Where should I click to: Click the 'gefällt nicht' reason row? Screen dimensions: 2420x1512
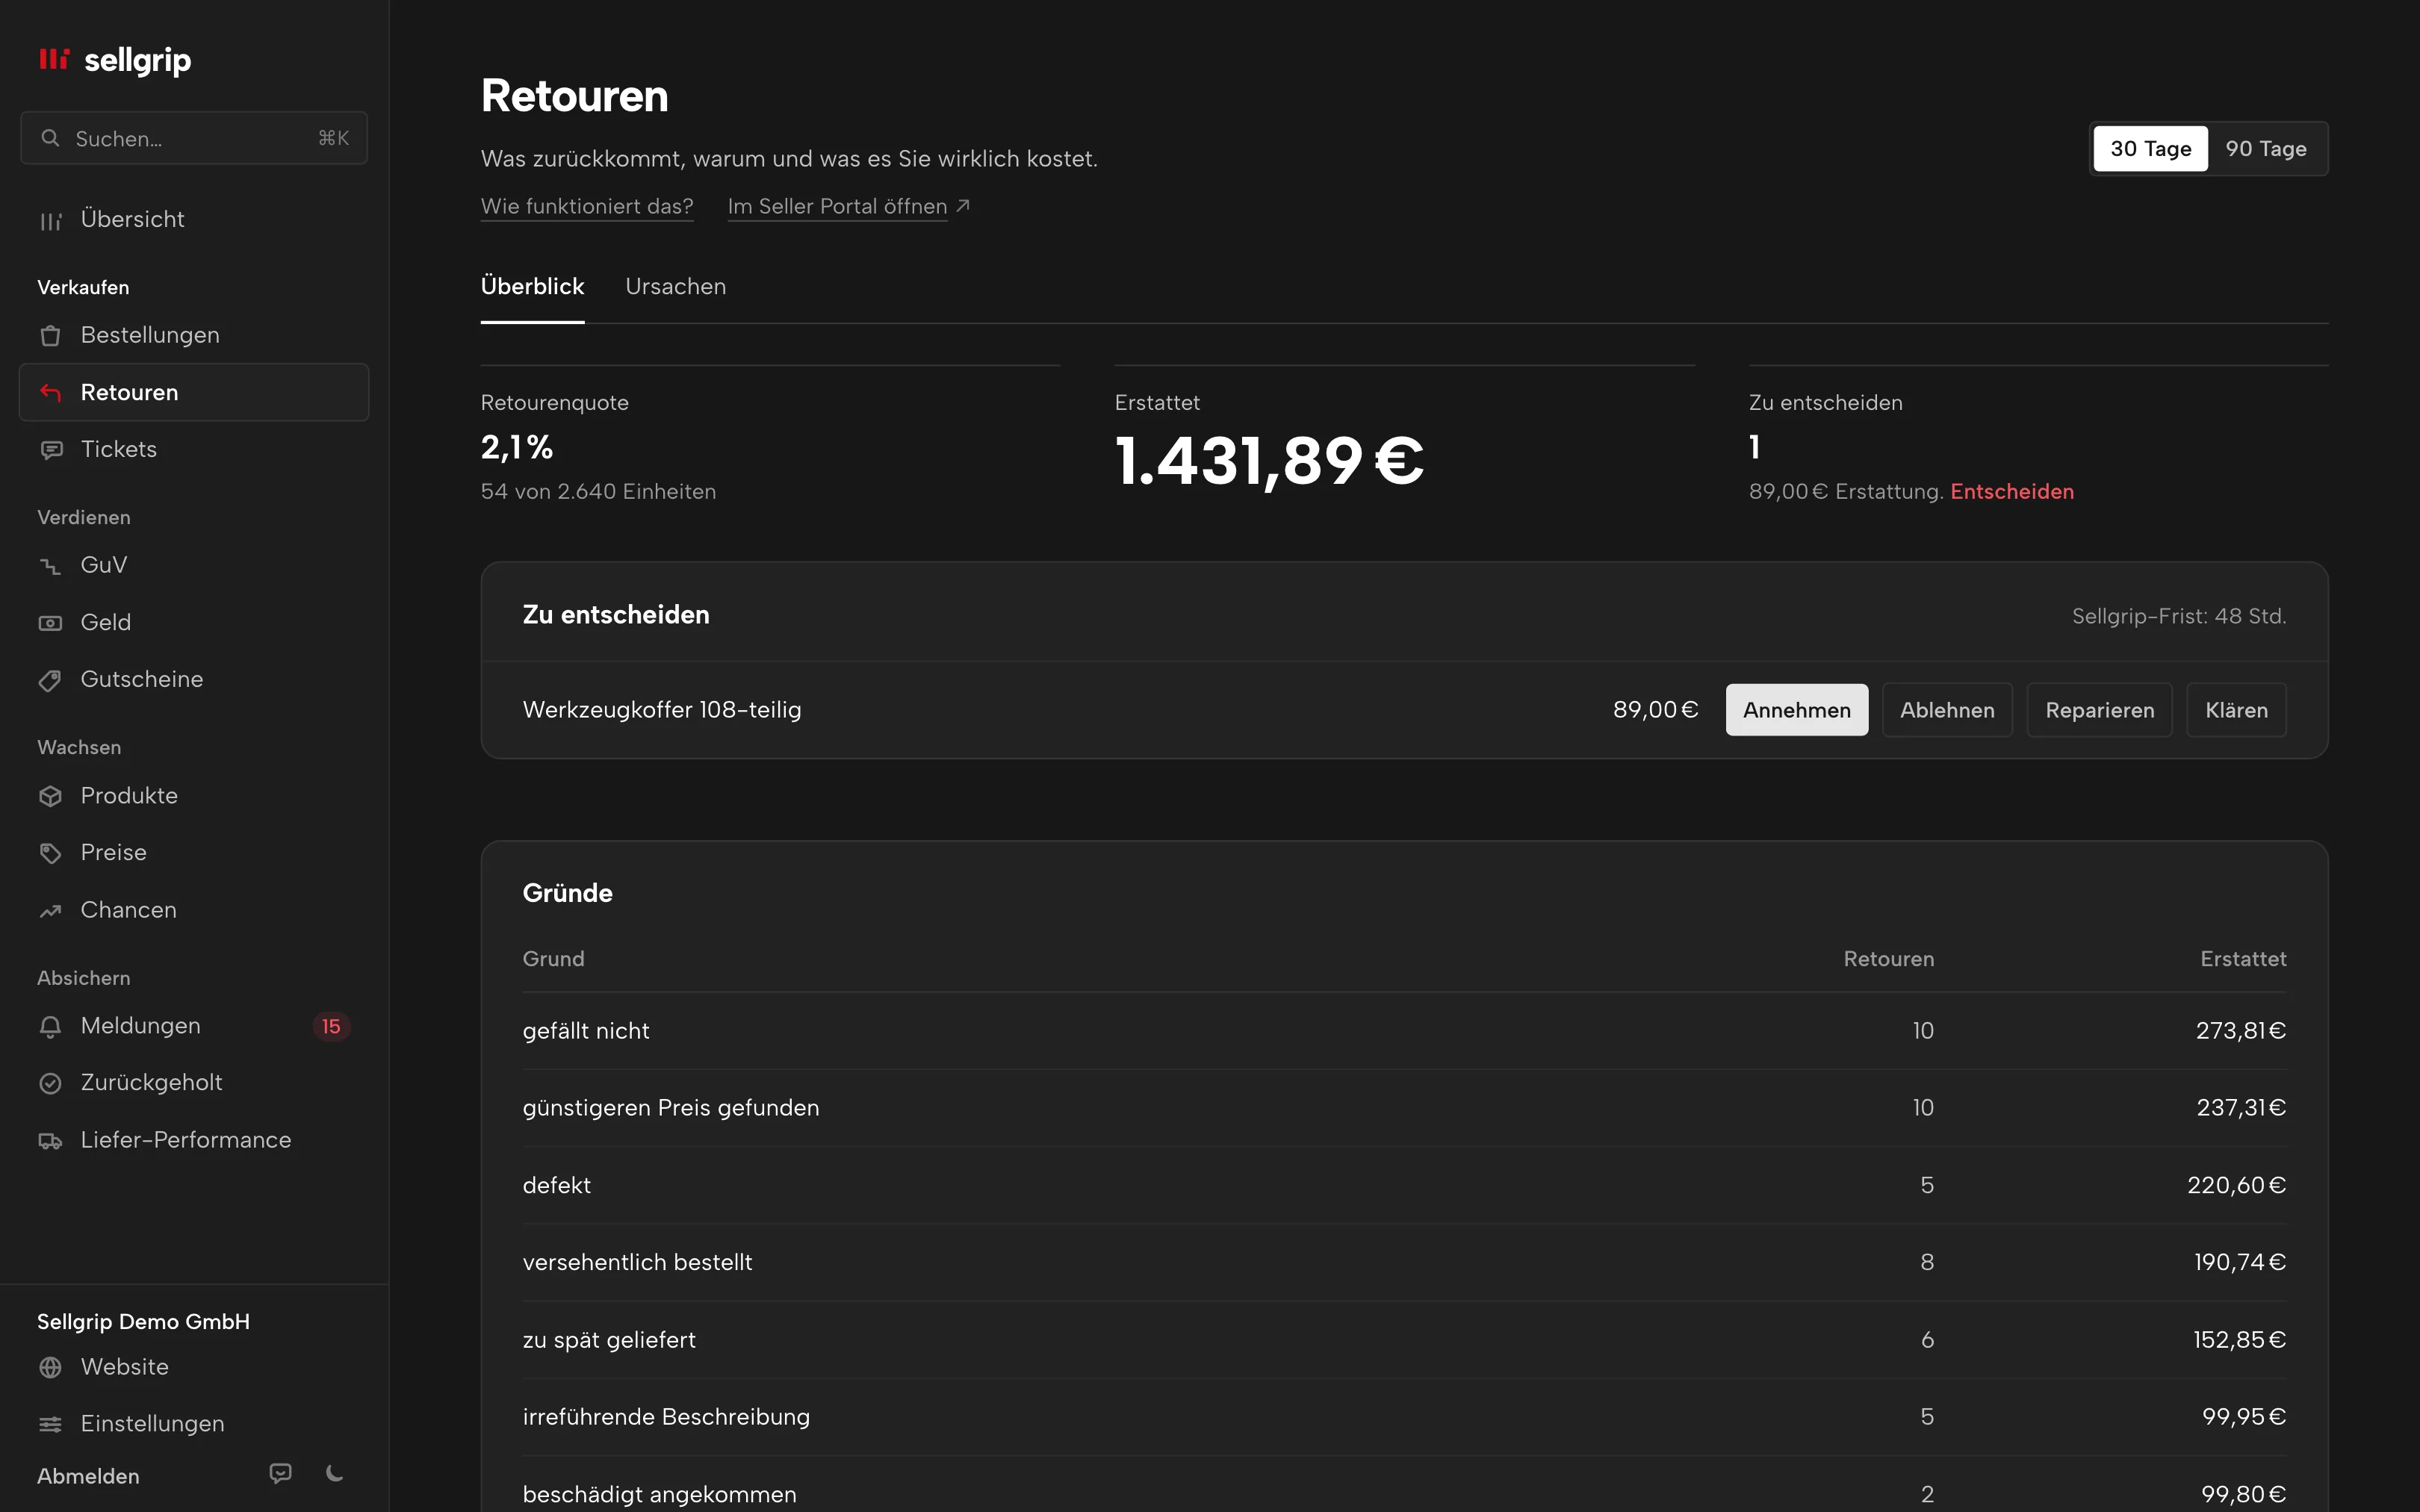(1404, 1031)
